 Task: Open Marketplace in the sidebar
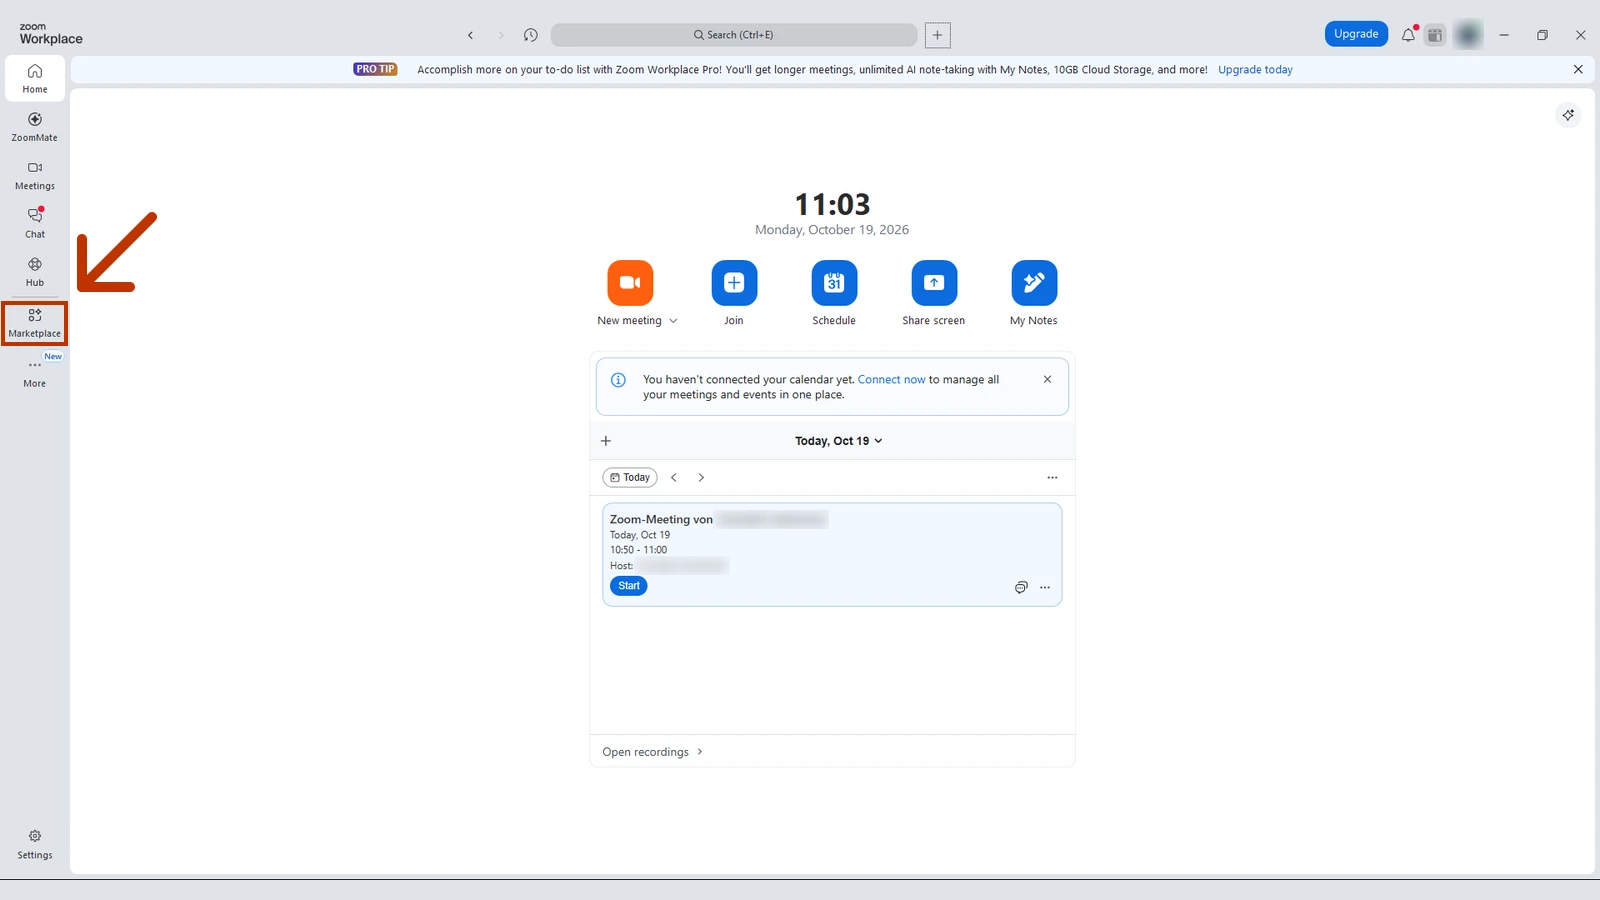tap(35, 323)
